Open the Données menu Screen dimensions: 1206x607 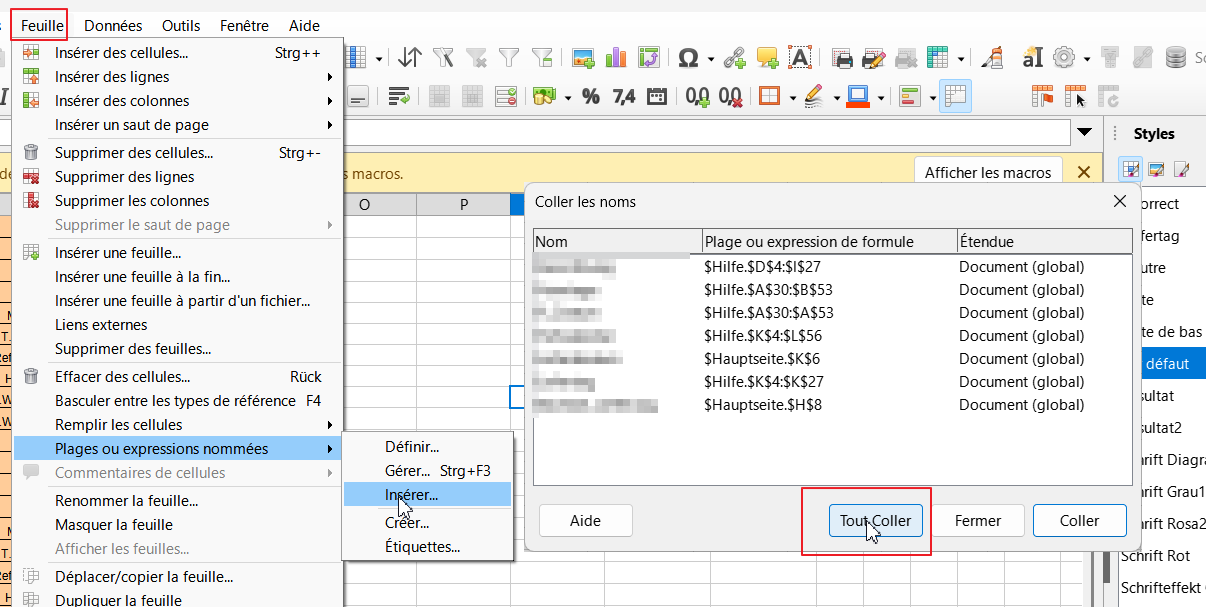(113, 25)
